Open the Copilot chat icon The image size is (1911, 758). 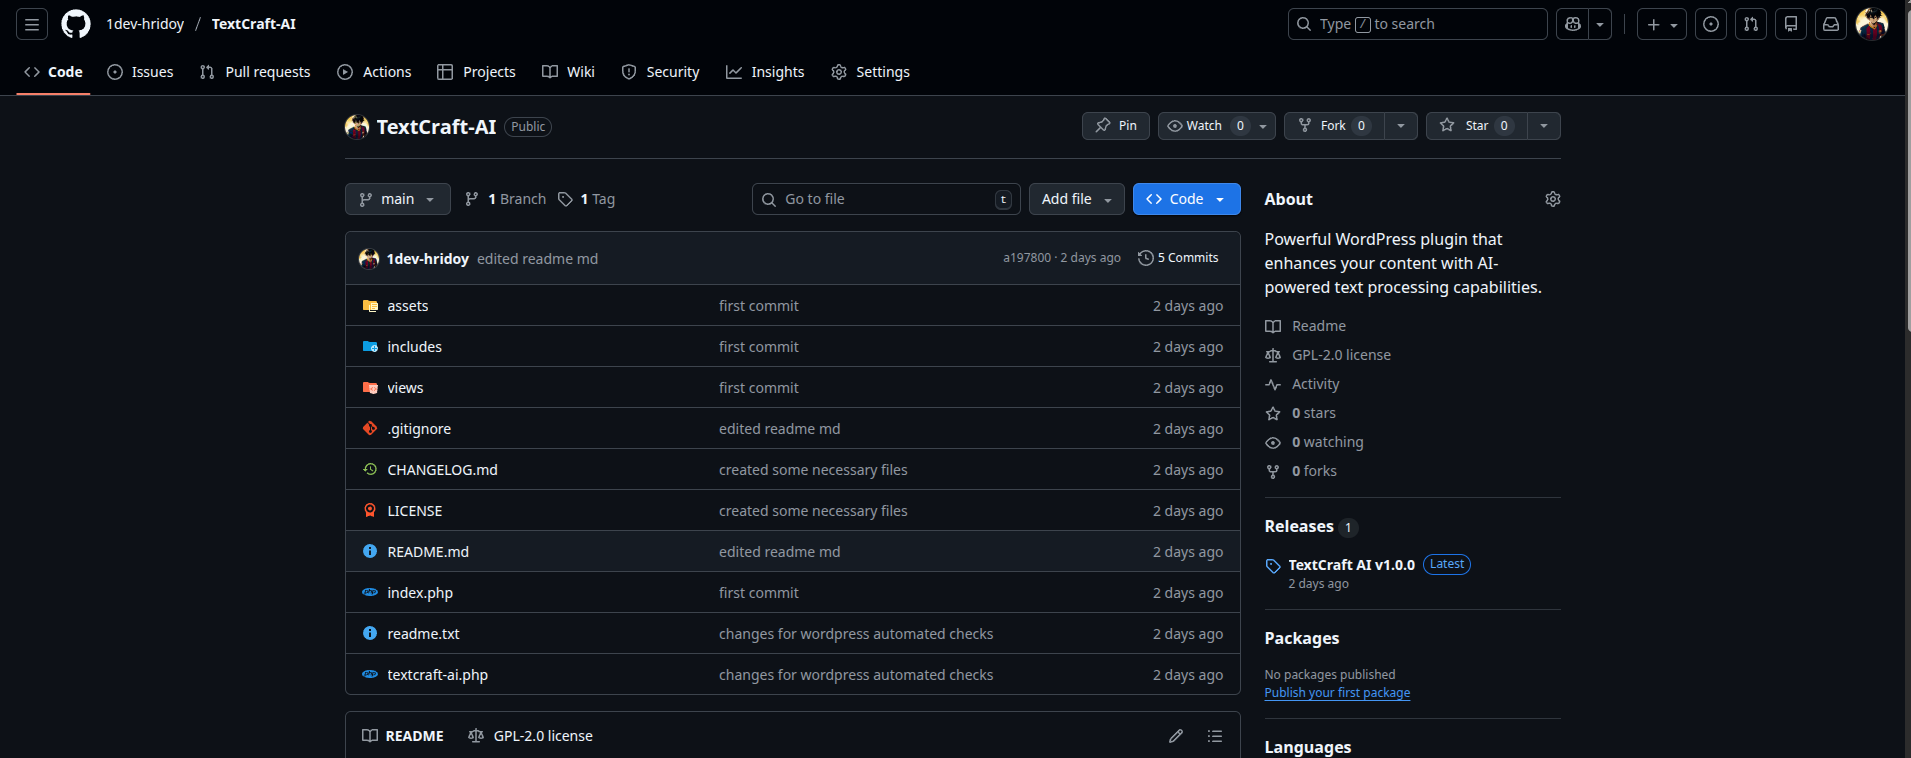pyautogui.click(x=1573, y=24)
